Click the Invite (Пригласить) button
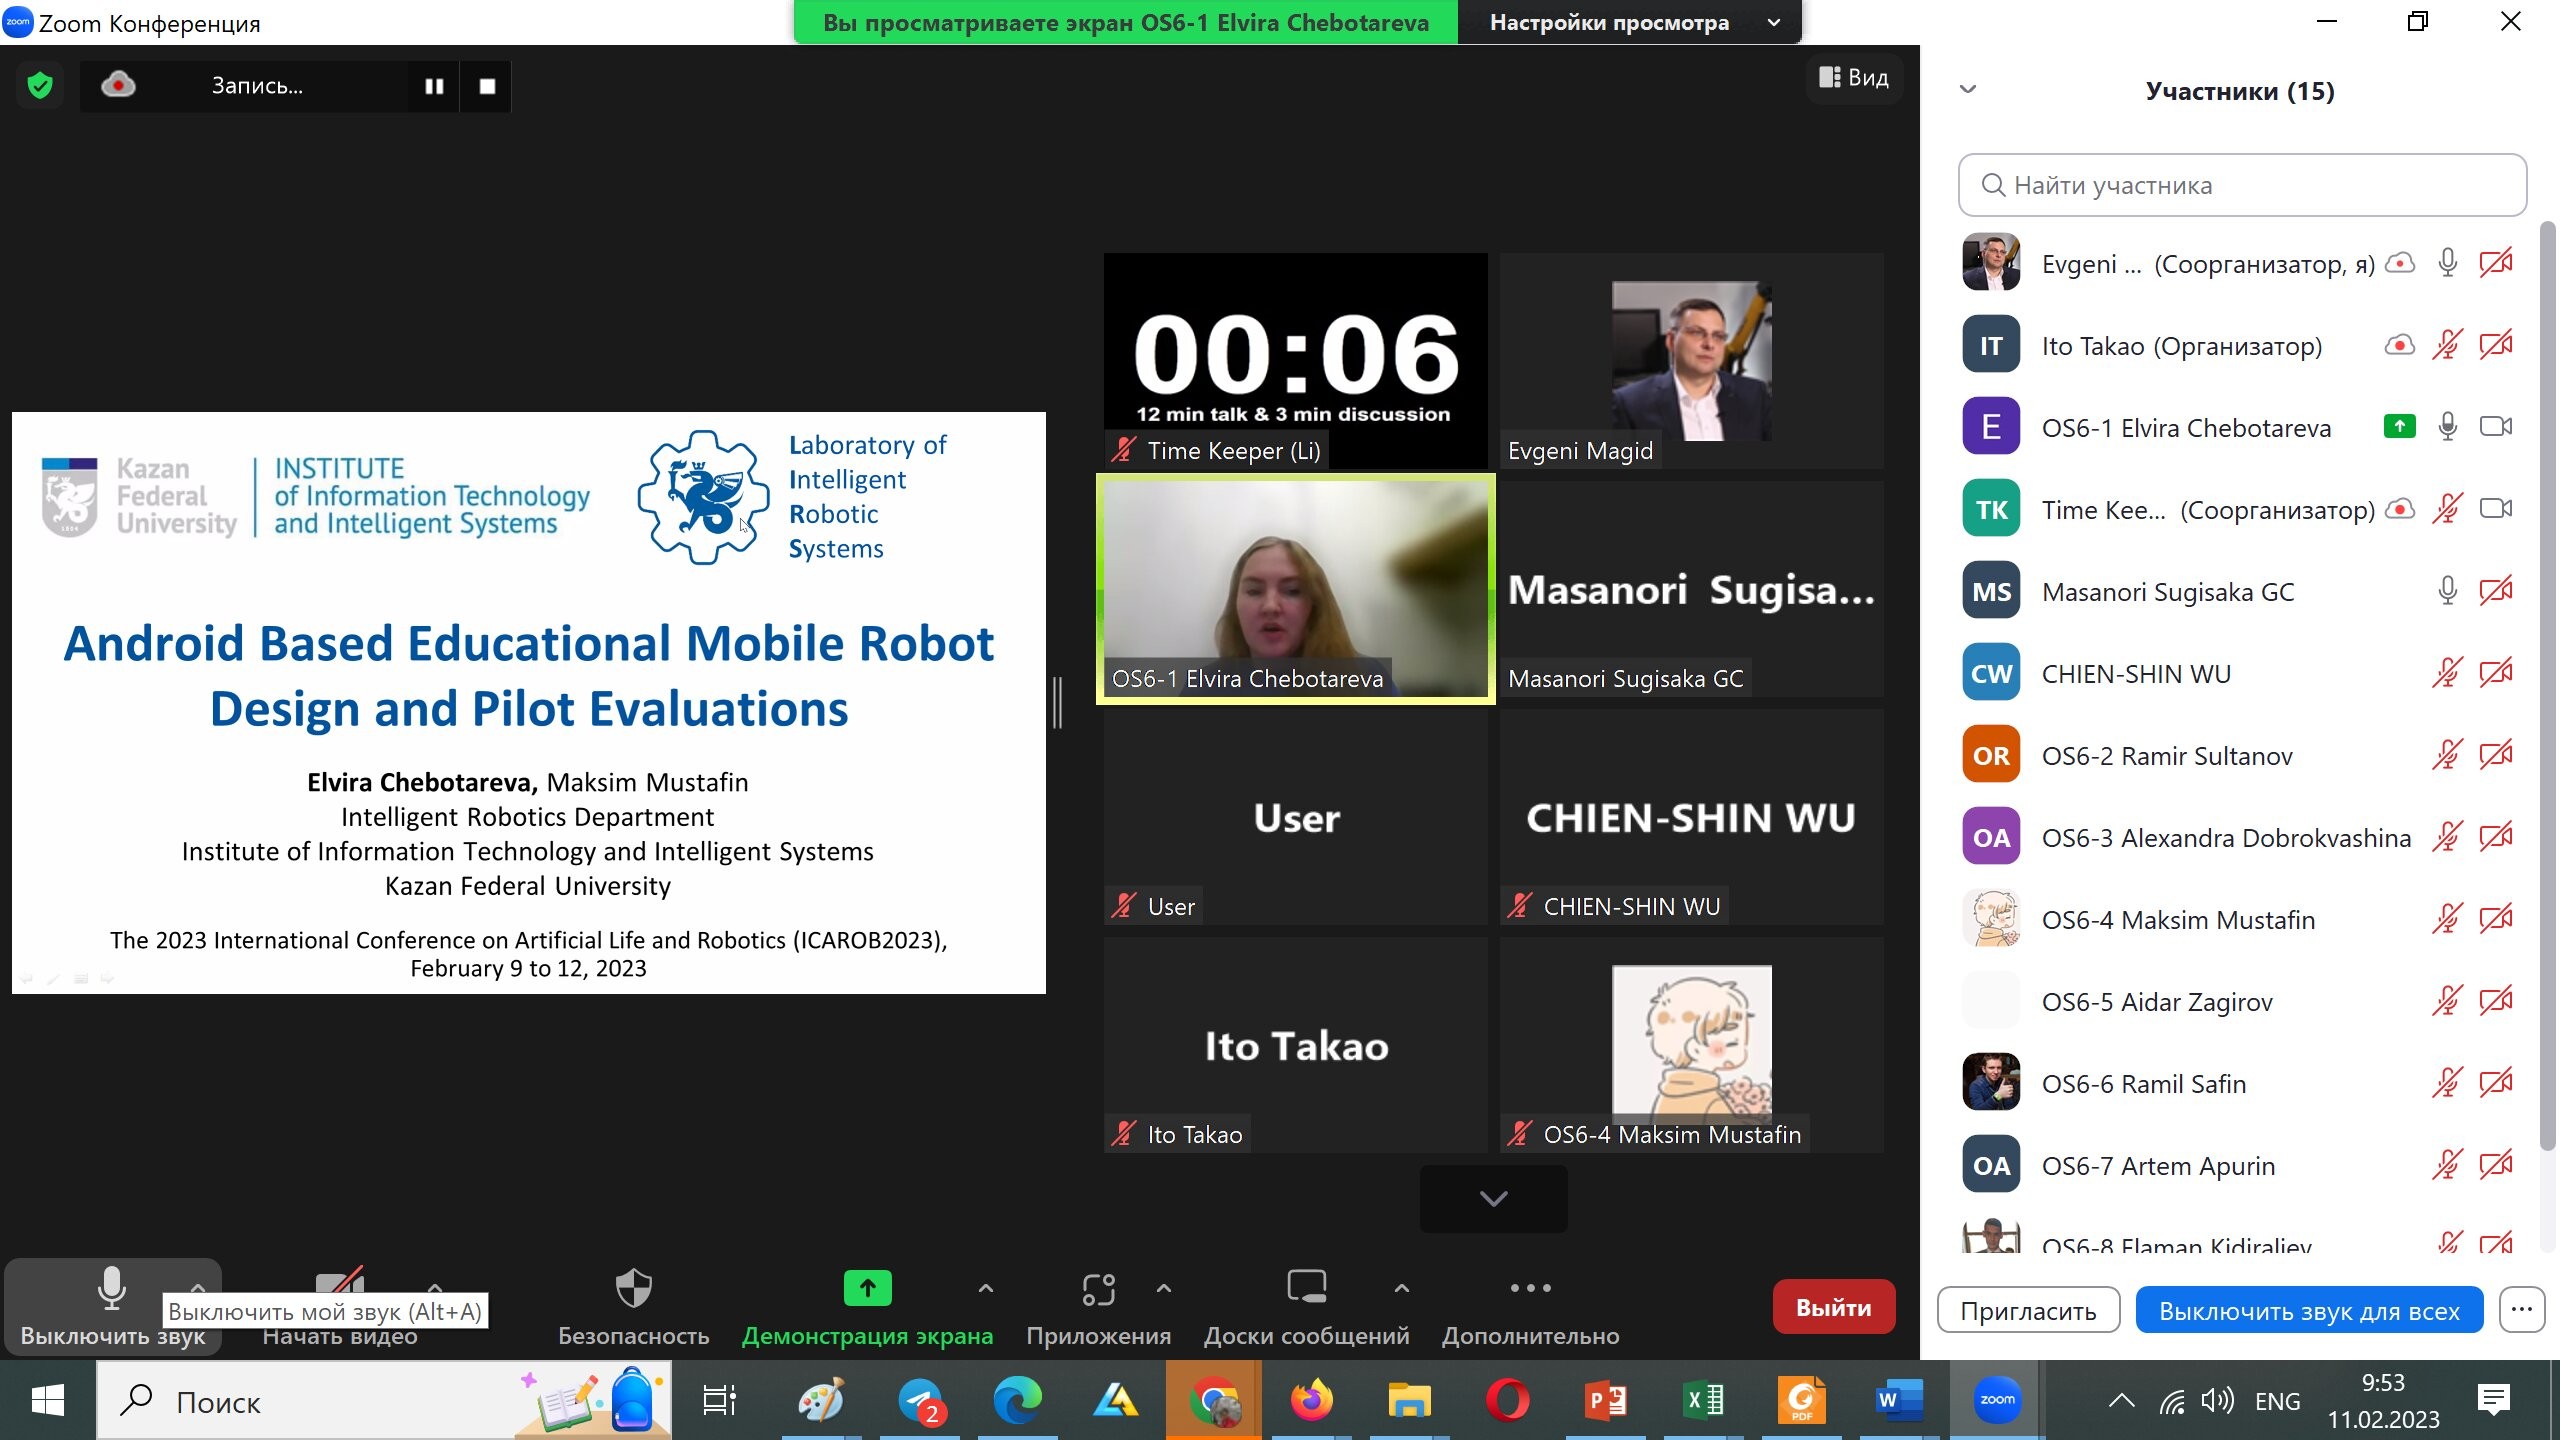Image resolution: width=2560 pixels, height=1440 pixels. point(2028,1311)
